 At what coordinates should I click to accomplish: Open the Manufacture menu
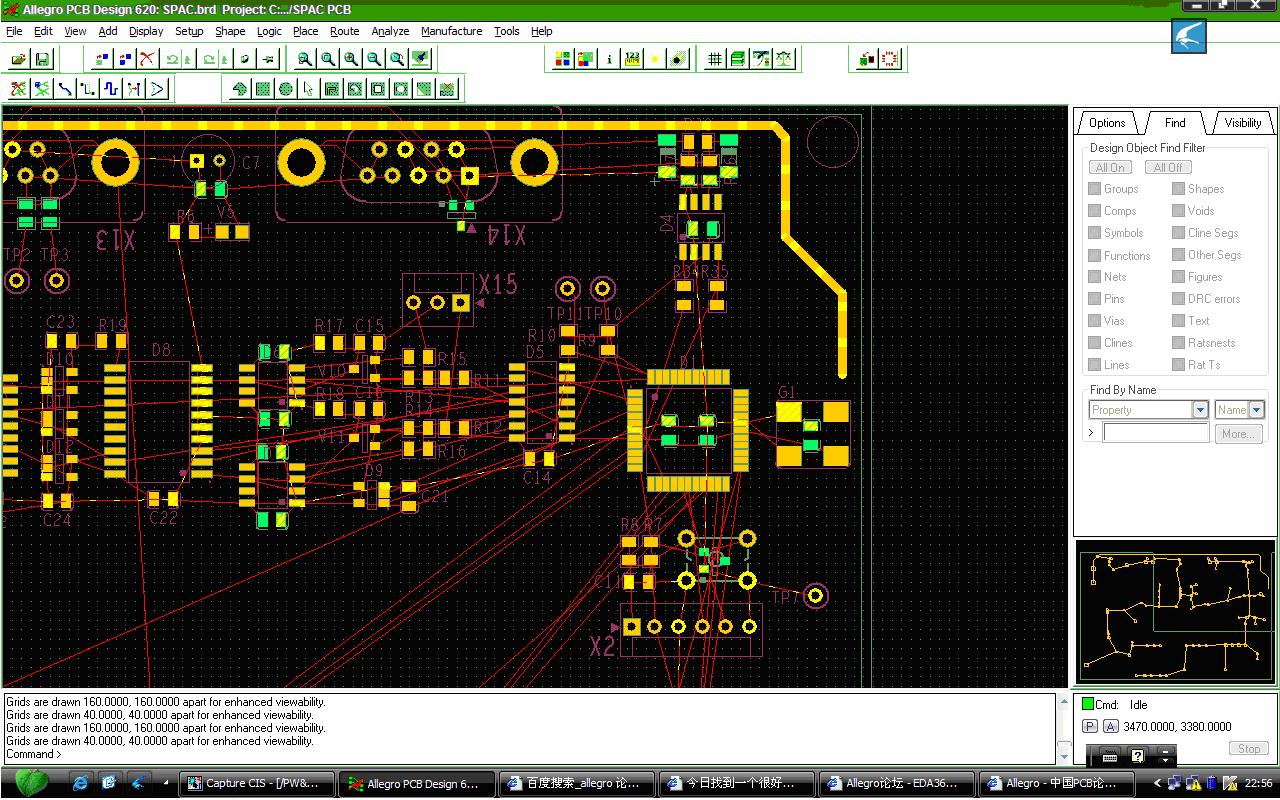(451, 31)
